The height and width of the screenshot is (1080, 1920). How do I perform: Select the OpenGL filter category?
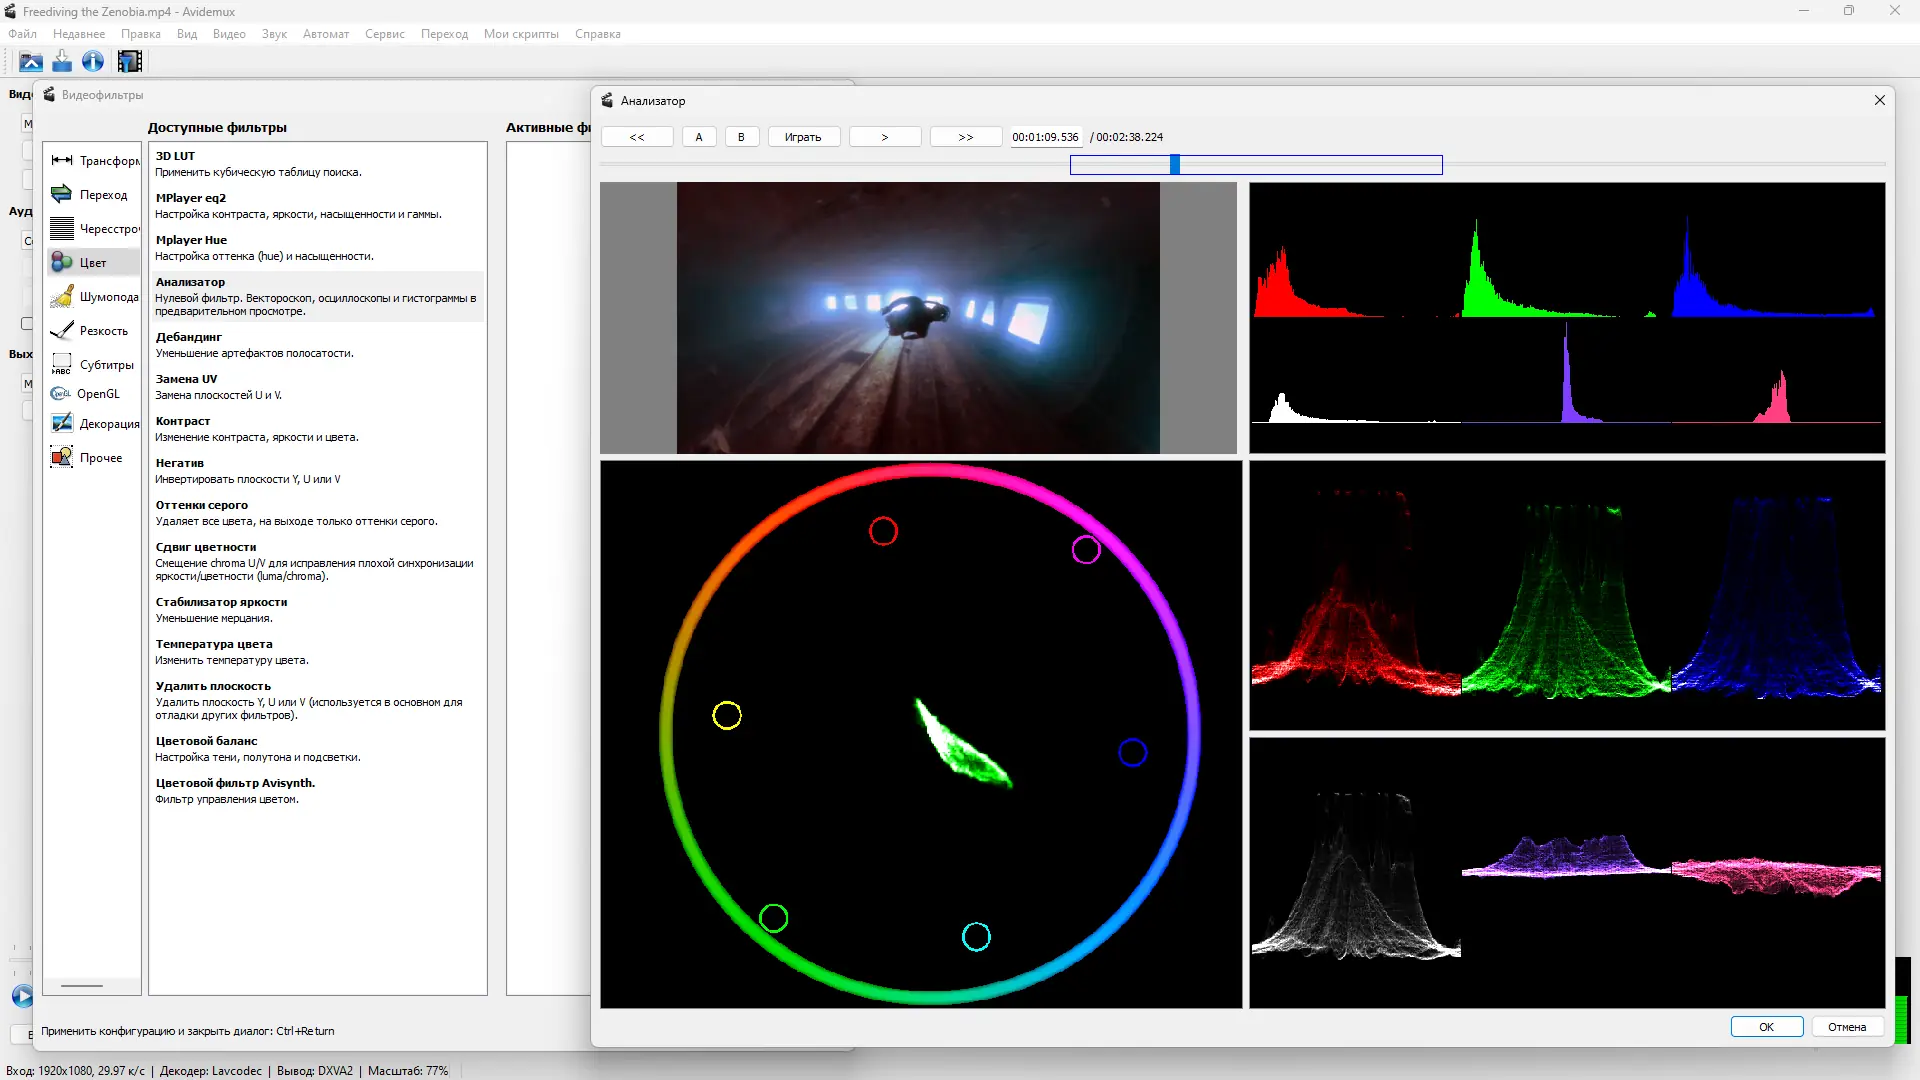(97, 394)
